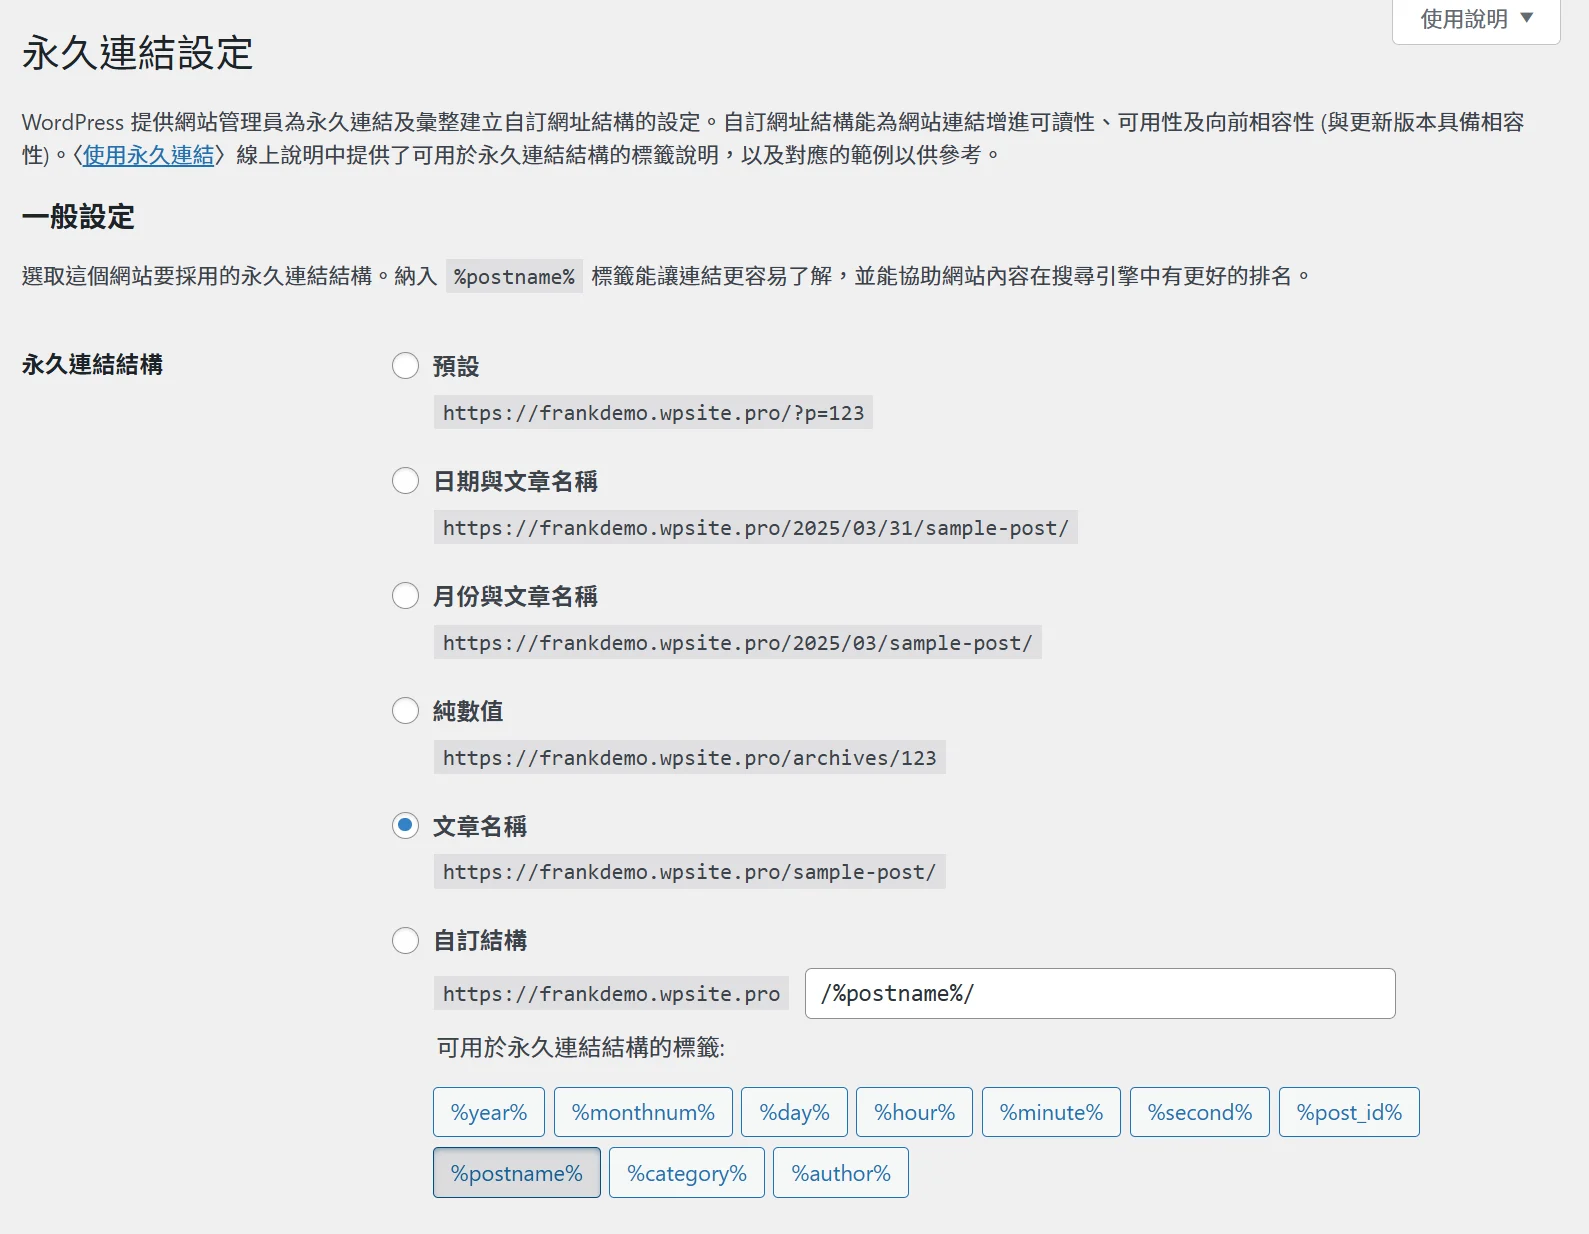This screenshot has width=1589, height=1234.
Task: Open the 使用永久連結 documentation link
Action: (148, 155)
